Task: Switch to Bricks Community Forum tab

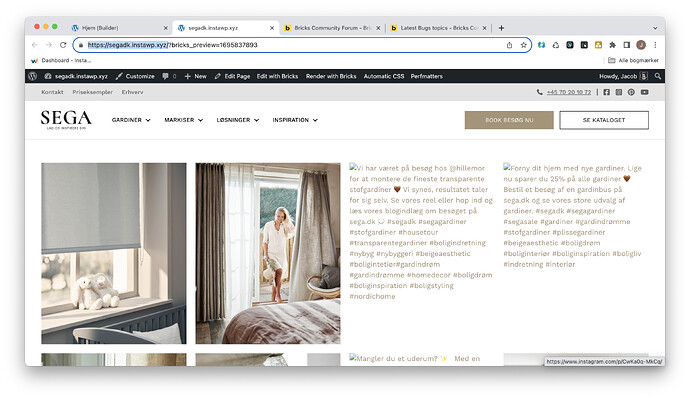Action: 332,28
